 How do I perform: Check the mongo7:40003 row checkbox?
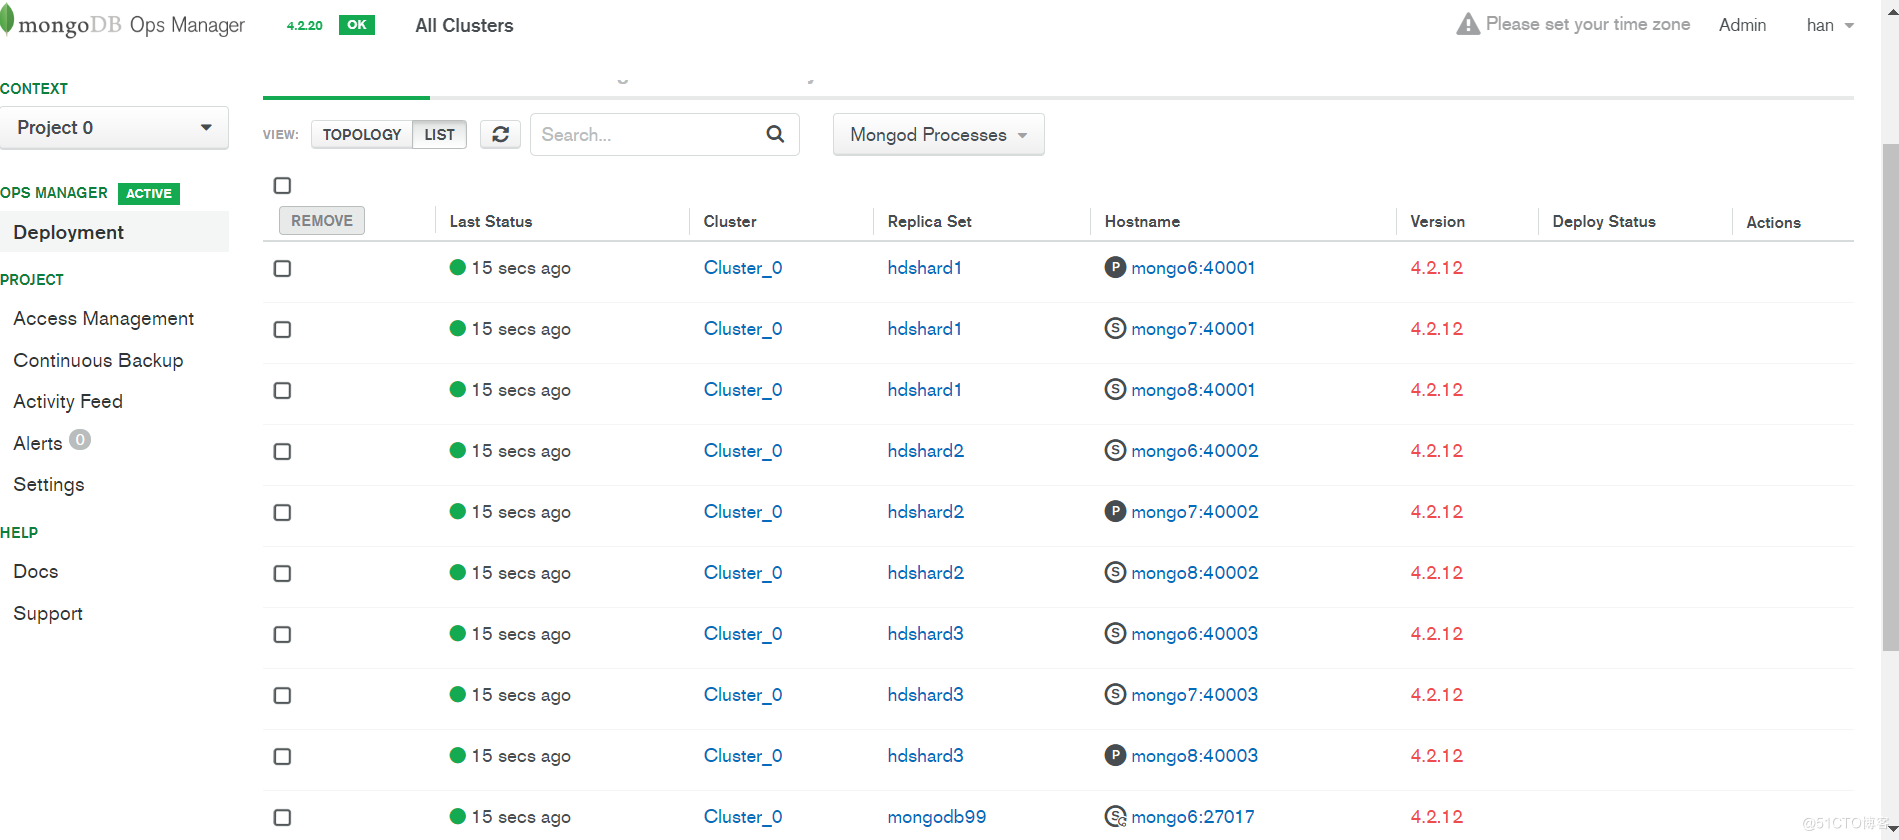coord(282,695)
